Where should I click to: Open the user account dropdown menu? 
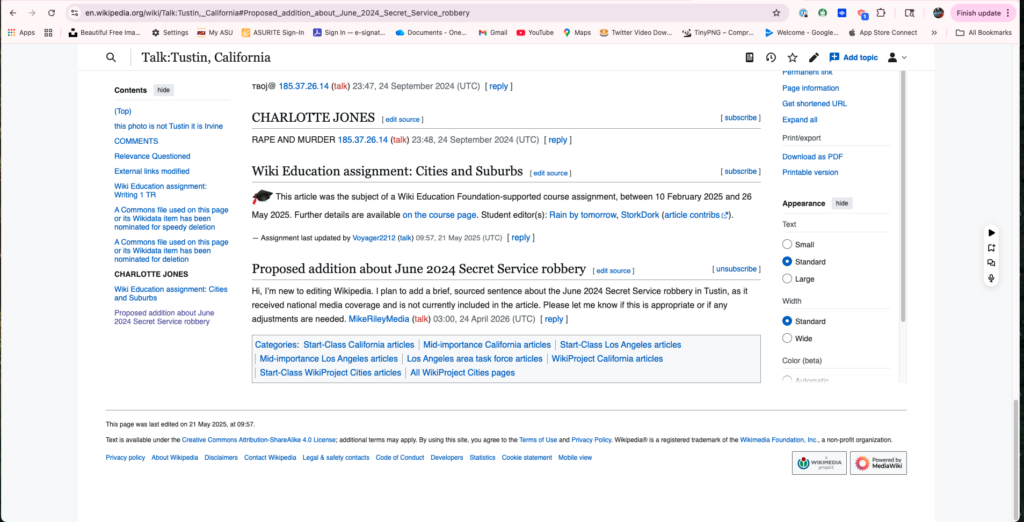coord(897,57)
